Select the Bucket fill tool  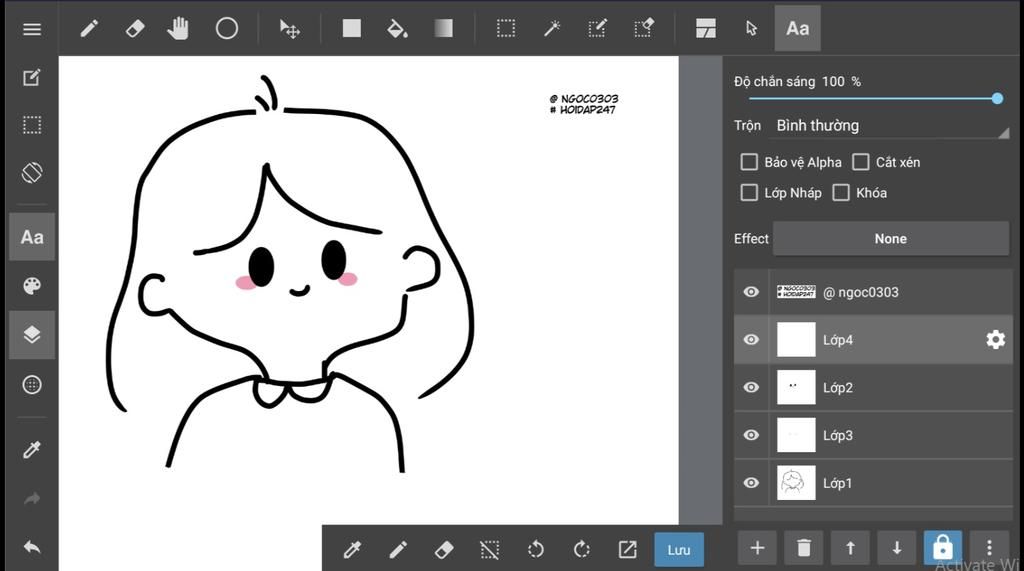397,29
